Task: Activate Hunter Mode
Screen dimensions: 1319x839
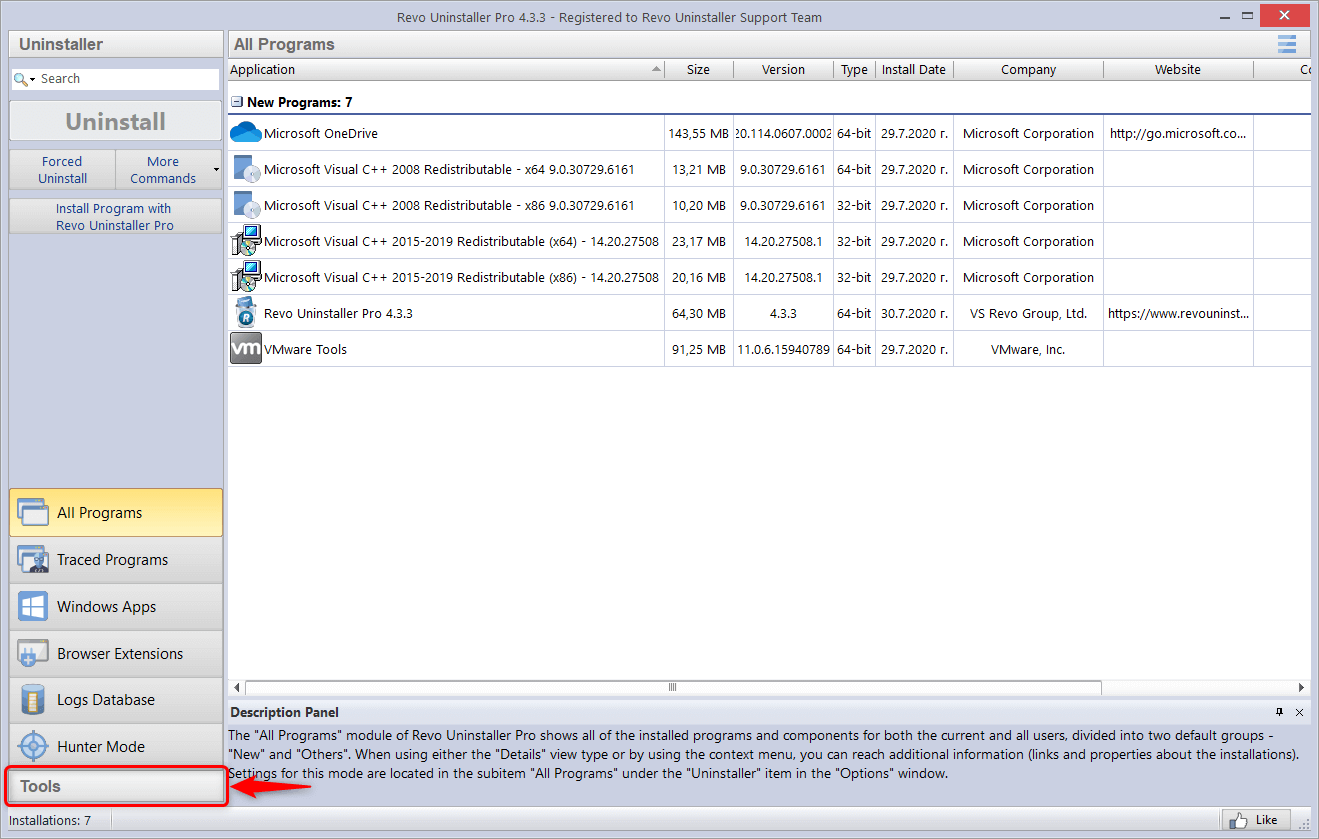Action: 116,747
